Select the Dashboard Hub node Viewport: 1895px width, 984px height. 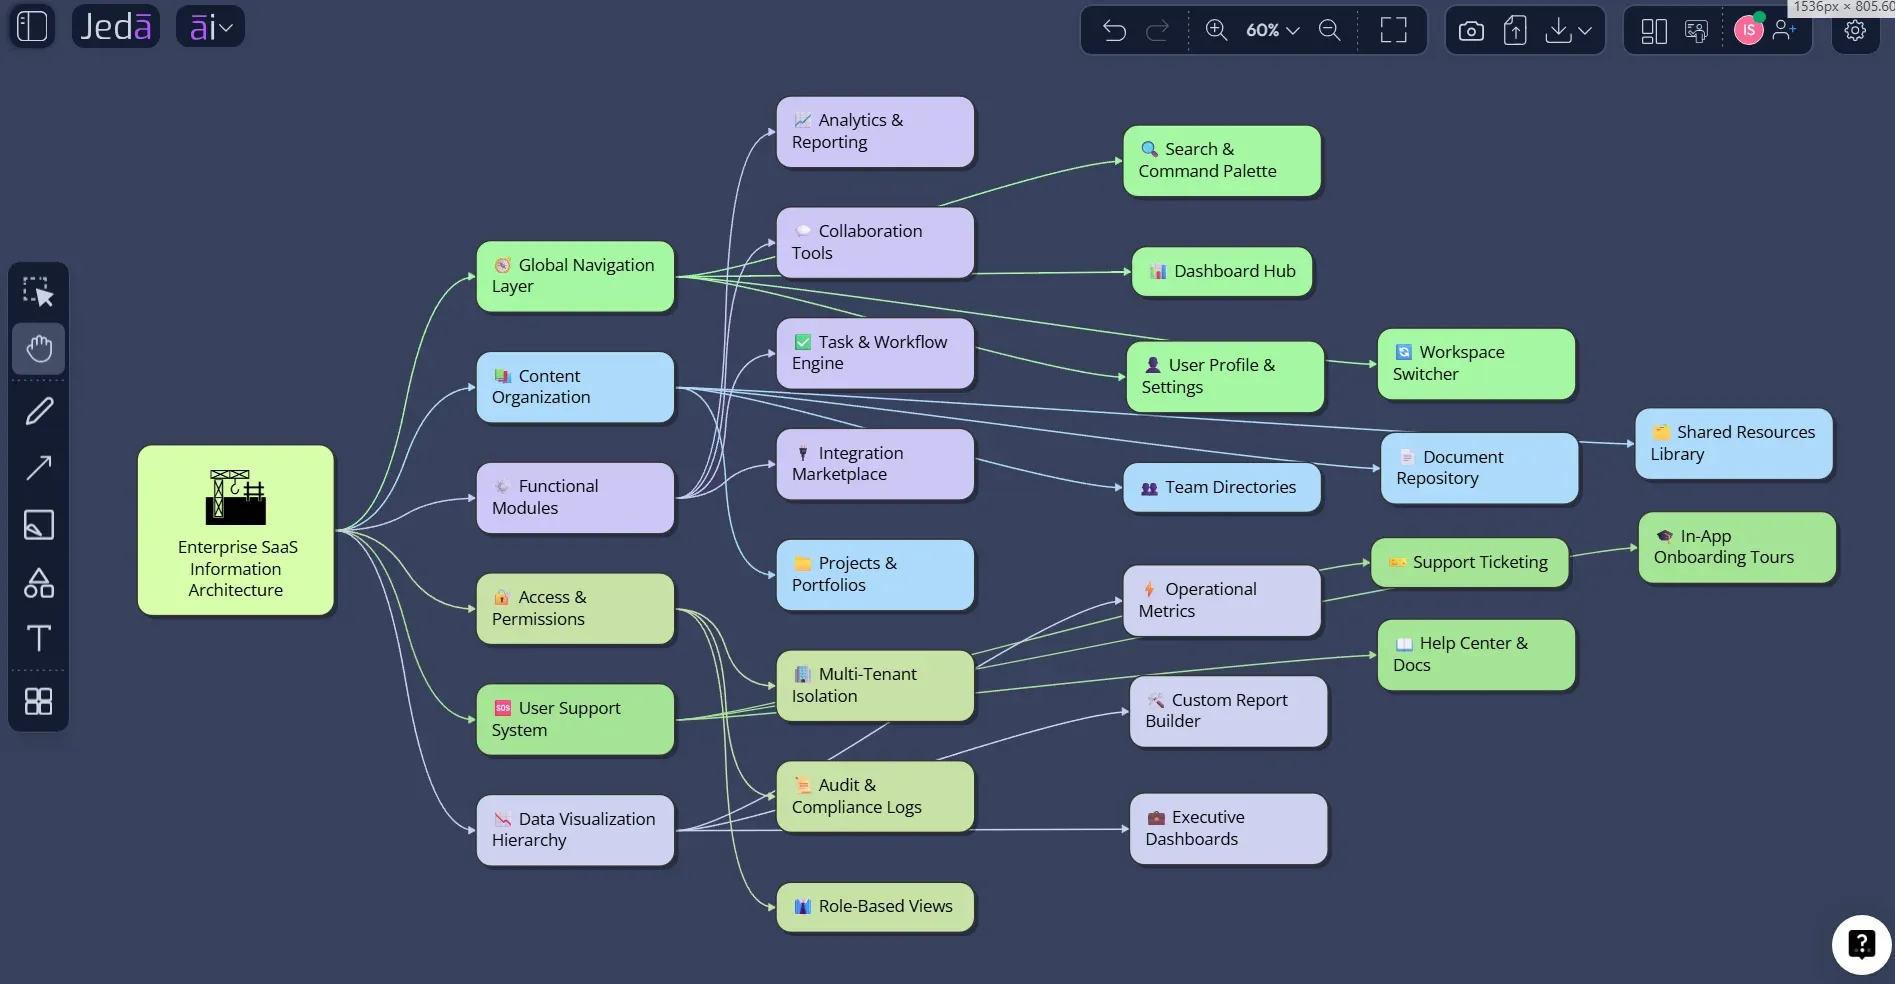click(1222, 271)
